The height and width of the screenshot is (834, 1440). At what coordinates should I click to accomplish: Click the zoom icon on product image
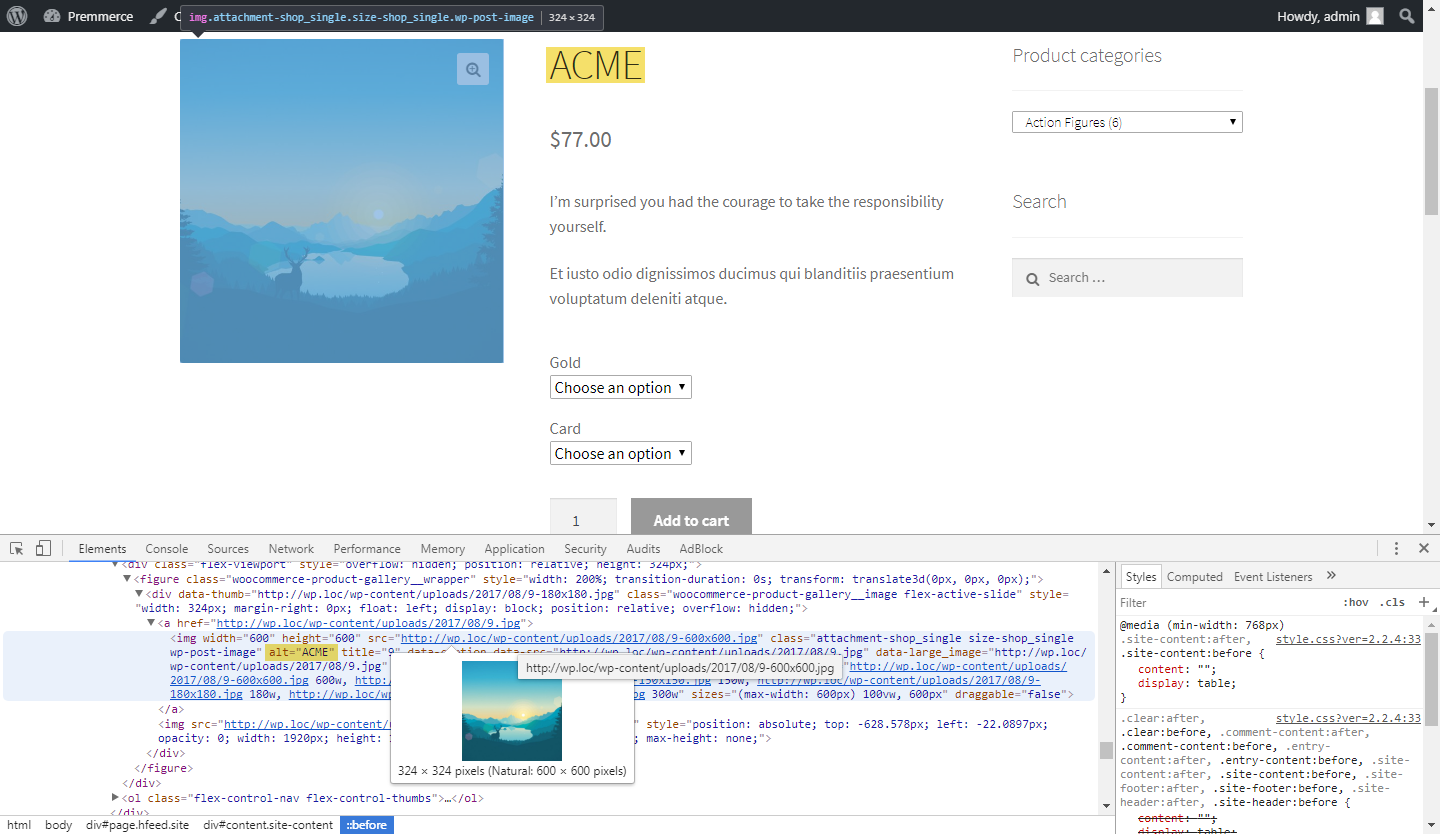(x=473, y=69)
